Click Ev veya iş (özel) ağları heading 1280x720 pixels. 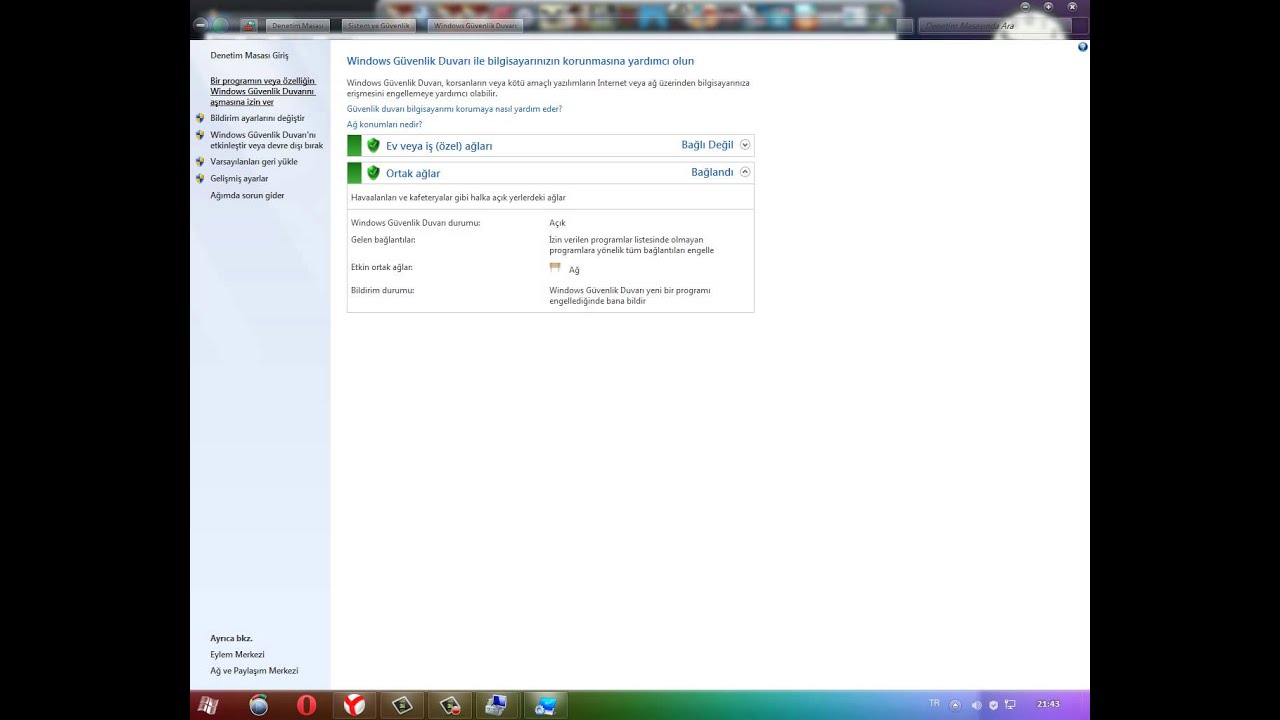coord(439,146)
